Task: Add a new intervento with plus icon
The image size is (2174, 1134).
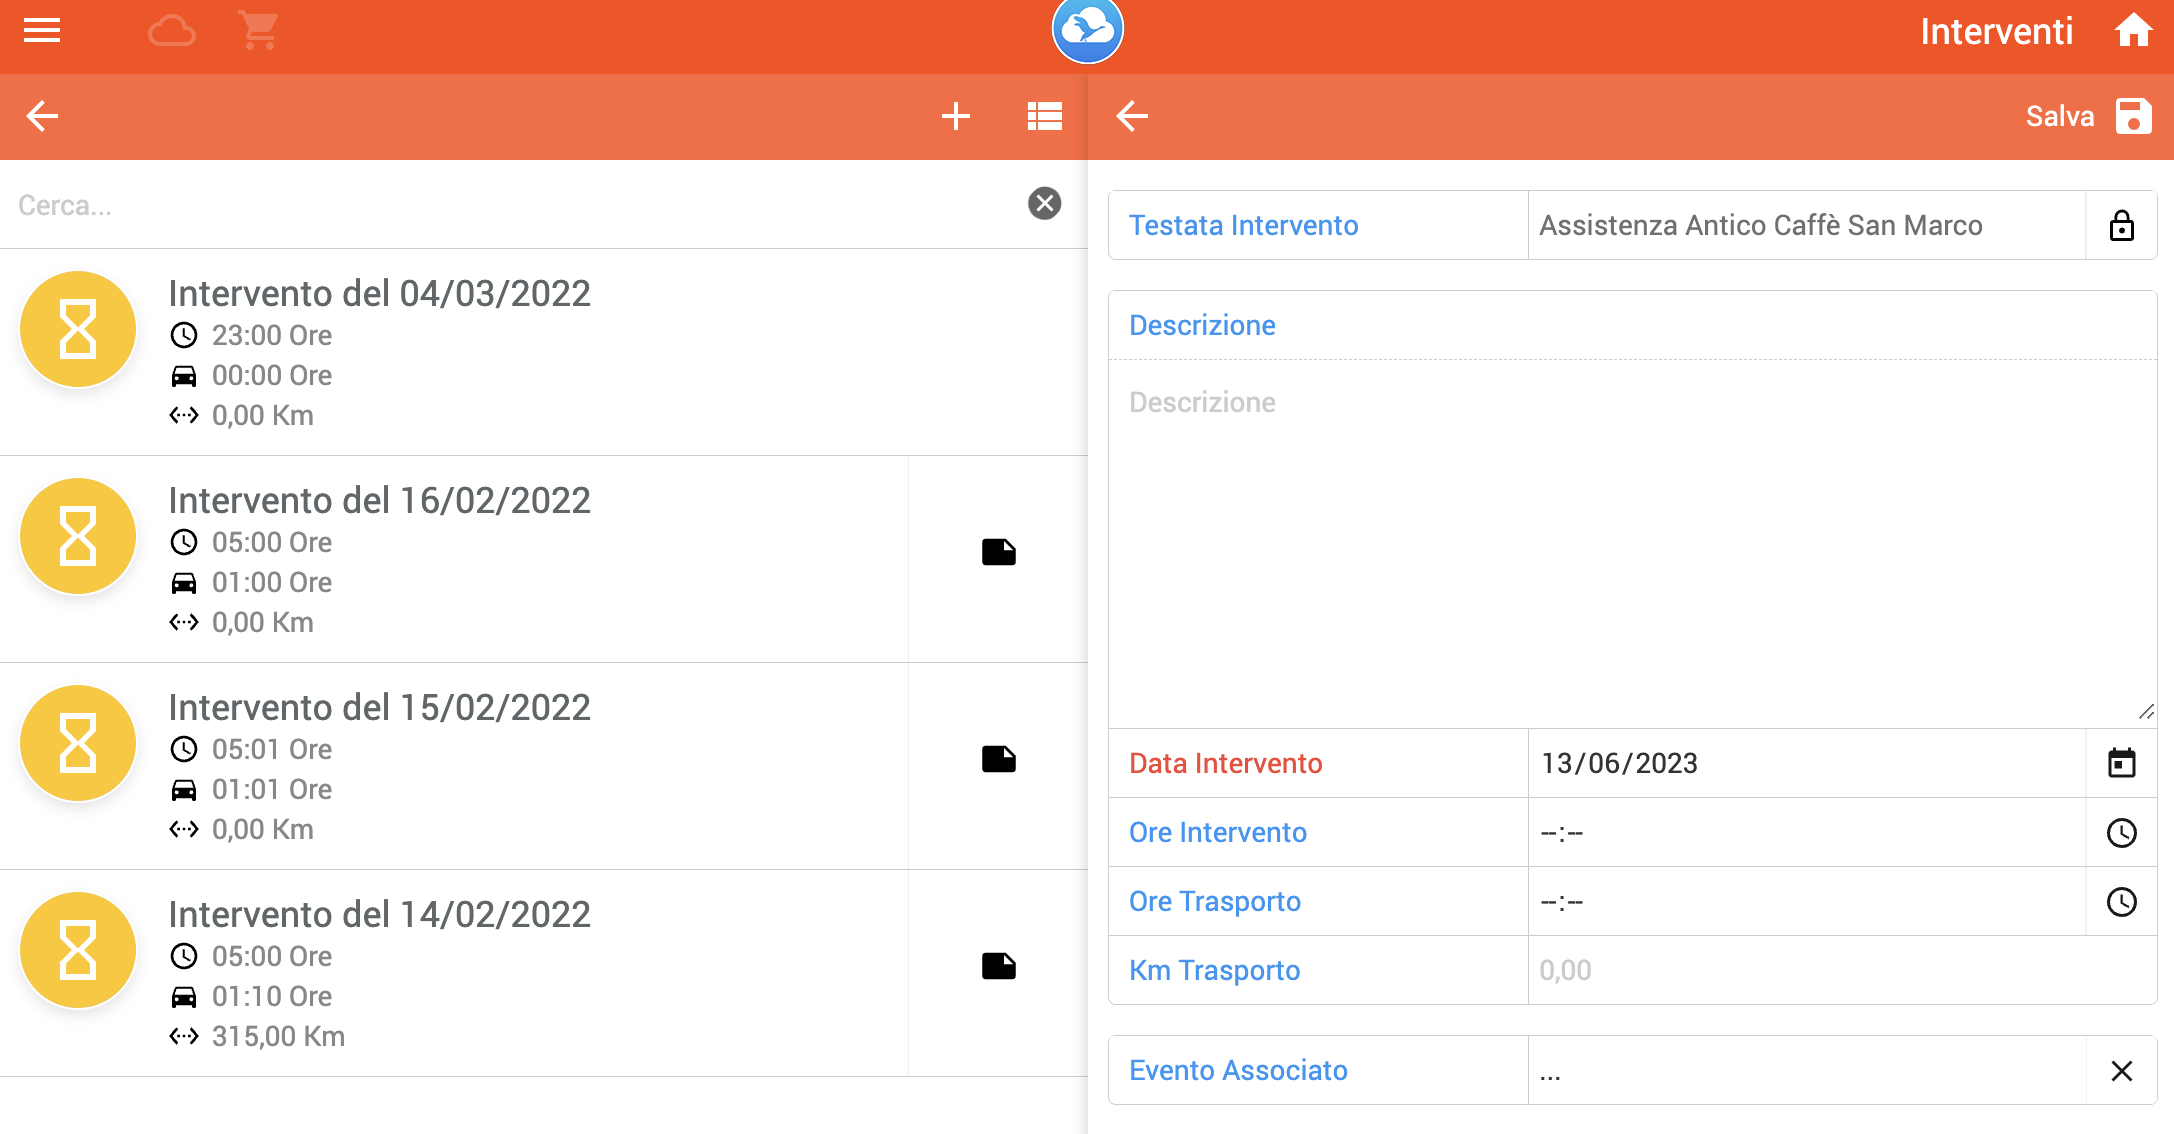Action: [x=955, y=116]
